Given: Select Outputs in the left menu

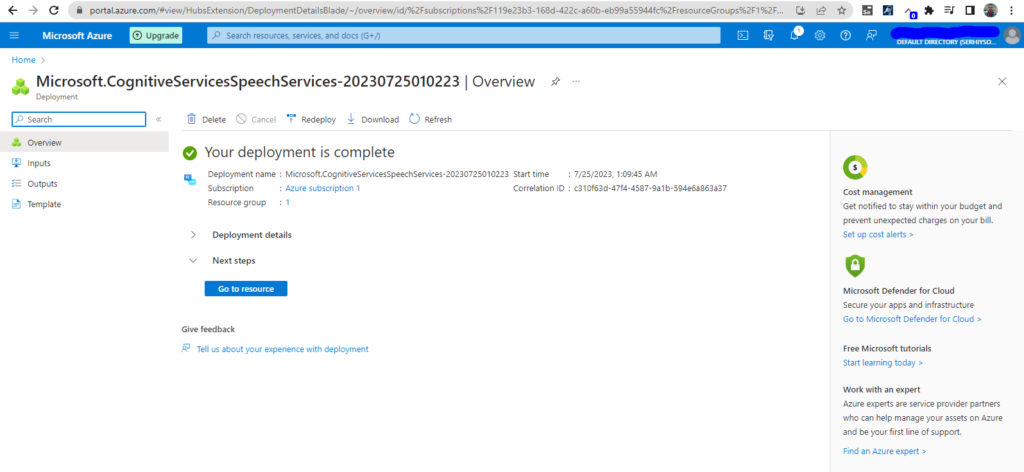Looking at the screenshot, I should pos(84,183).
